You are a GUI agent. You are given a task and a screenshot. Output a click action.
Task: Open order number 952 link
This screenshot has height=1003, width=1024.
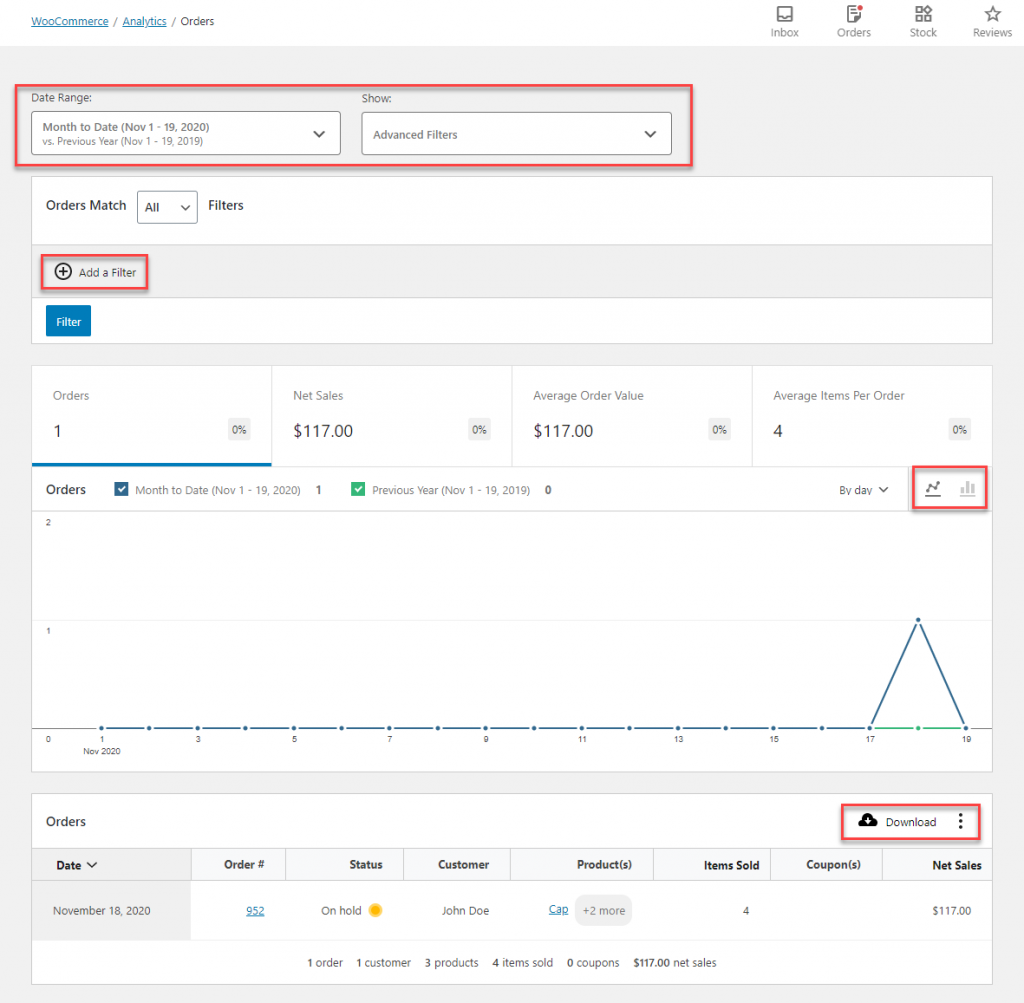[255, 910]
